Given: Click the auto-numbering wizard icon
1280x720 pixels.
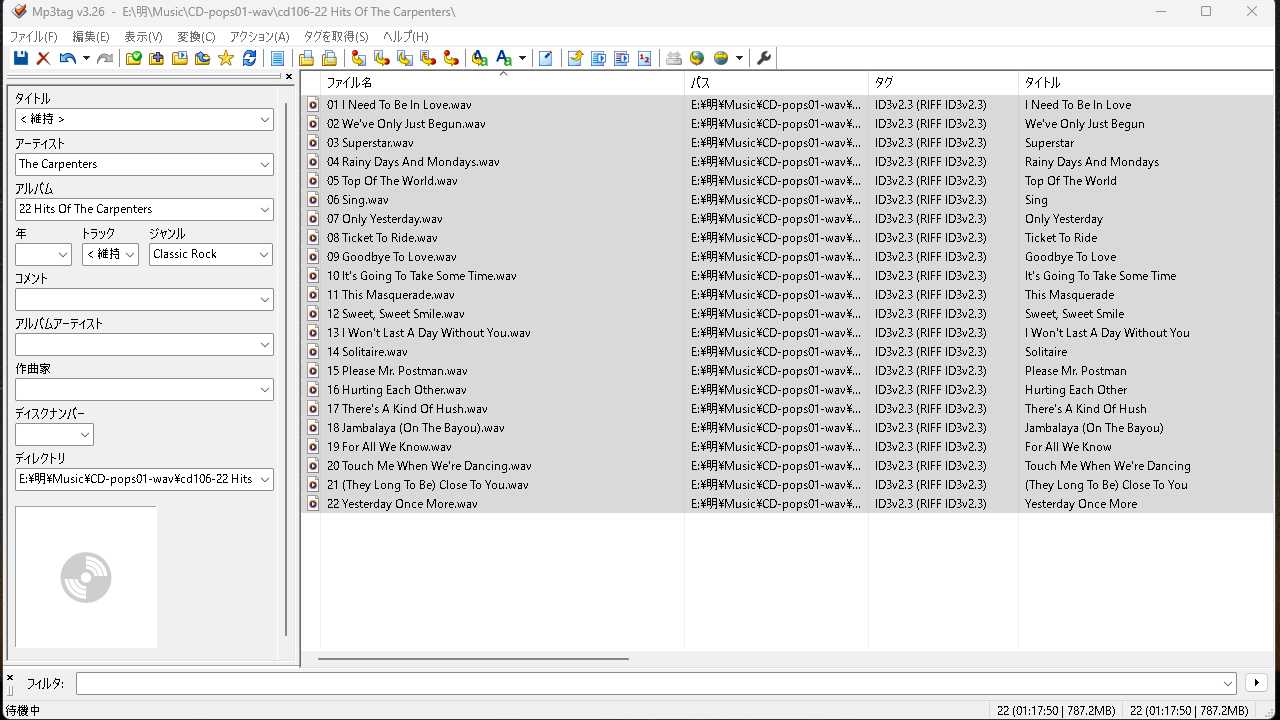Looking at the screenshot, I should pos(644,58).
